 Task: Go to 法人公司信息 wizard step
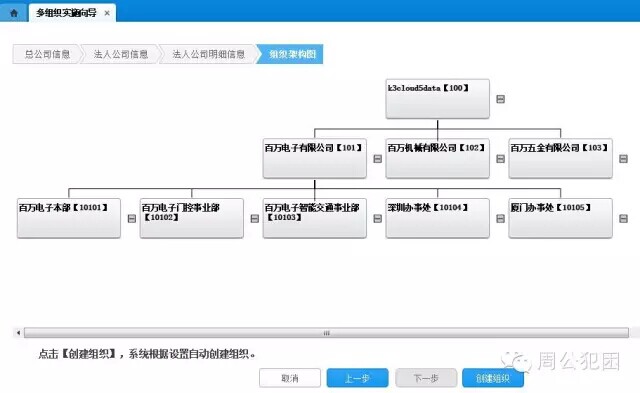pos(121,54)
